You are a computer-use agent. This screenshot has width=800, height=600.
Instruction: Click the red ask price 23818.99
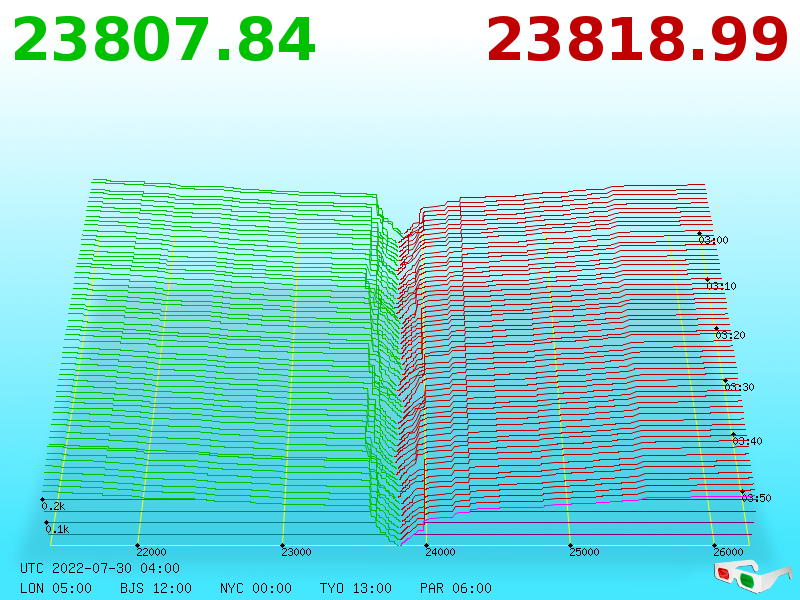pyautogui.click(x=637, y=40)
